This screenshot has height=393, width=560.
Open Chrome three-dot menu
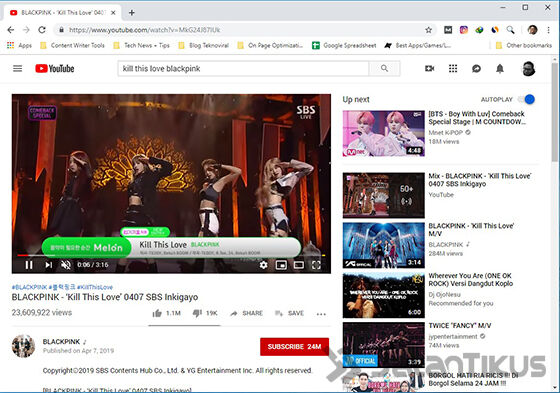coord(548,30)
